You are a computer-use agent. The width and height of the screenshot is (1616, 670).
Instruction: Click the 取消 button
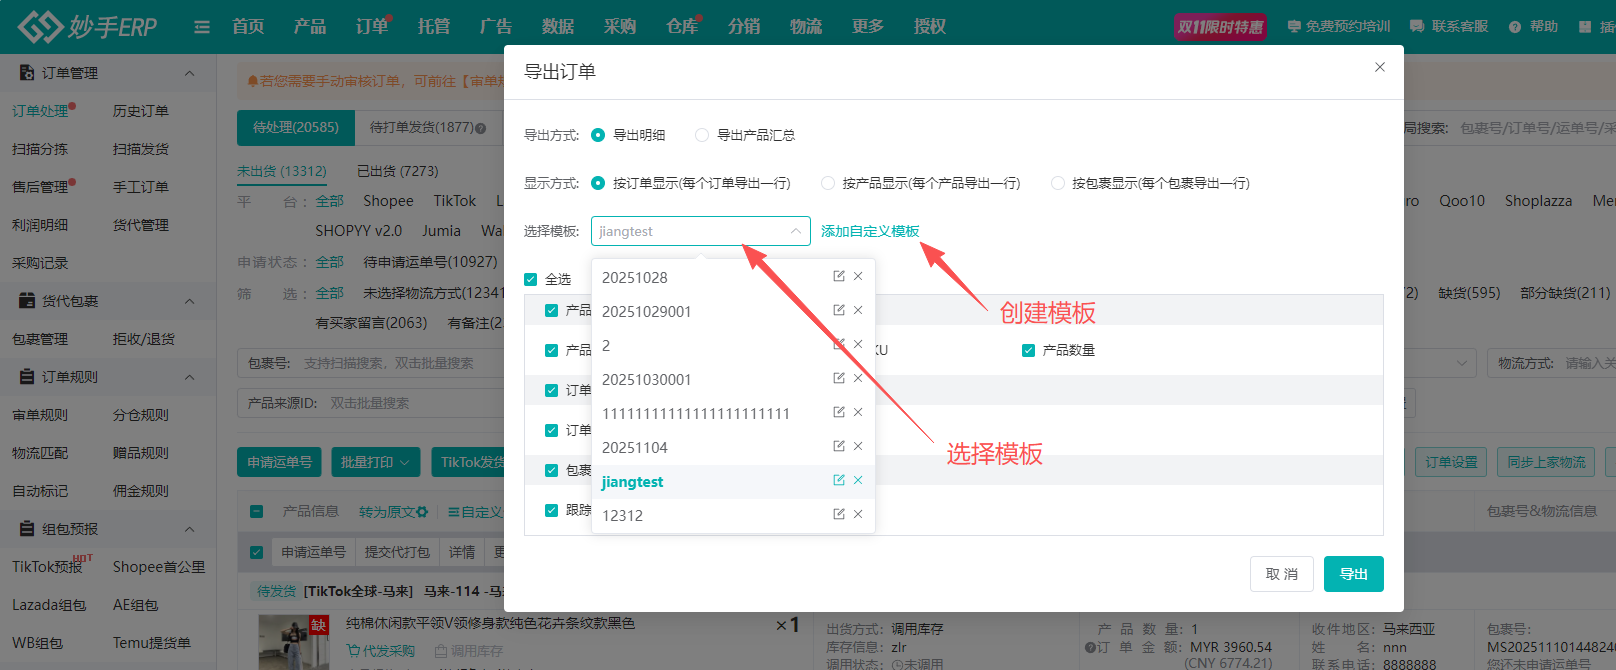[1282, 574]
